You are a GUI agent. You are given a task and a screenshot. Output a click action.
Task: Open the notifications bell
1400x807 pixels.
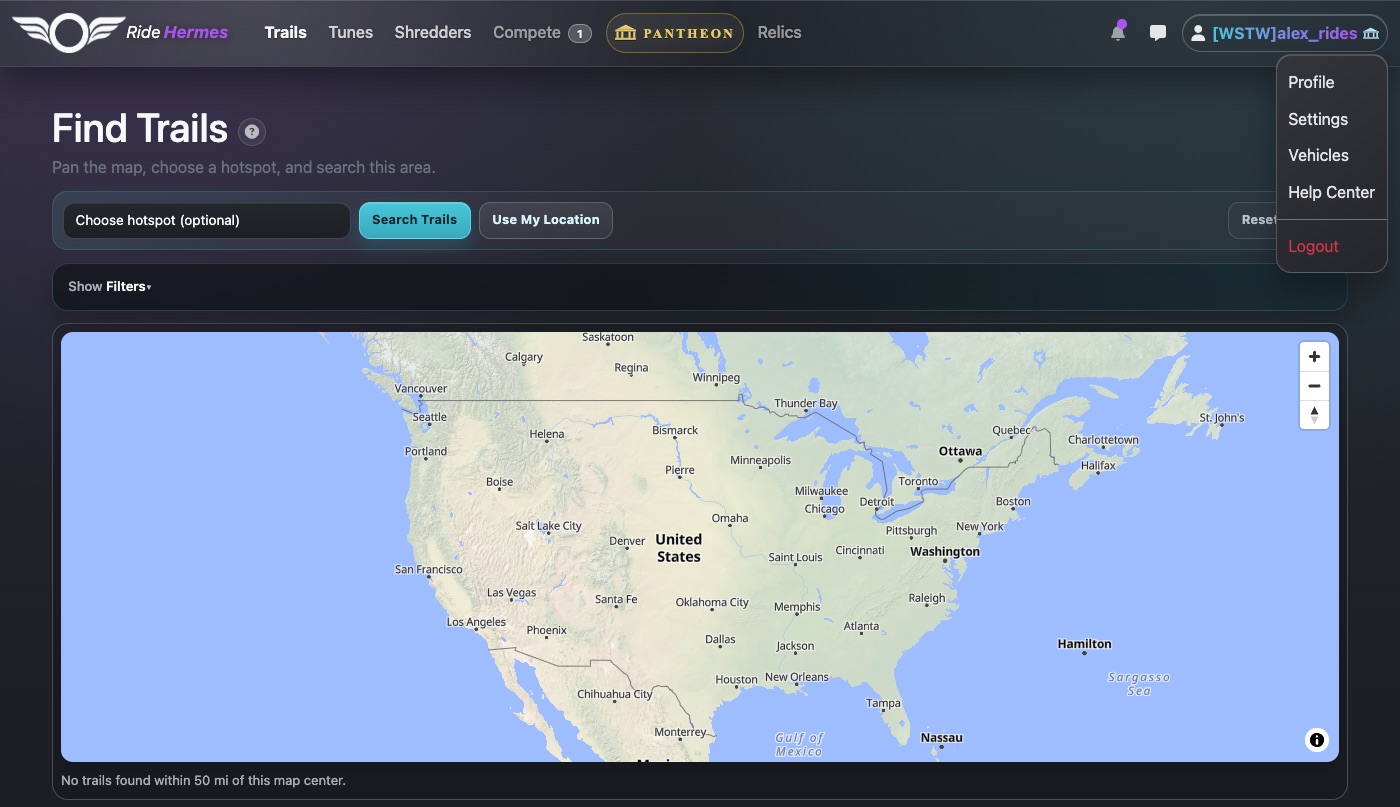tap(1118, 32)
